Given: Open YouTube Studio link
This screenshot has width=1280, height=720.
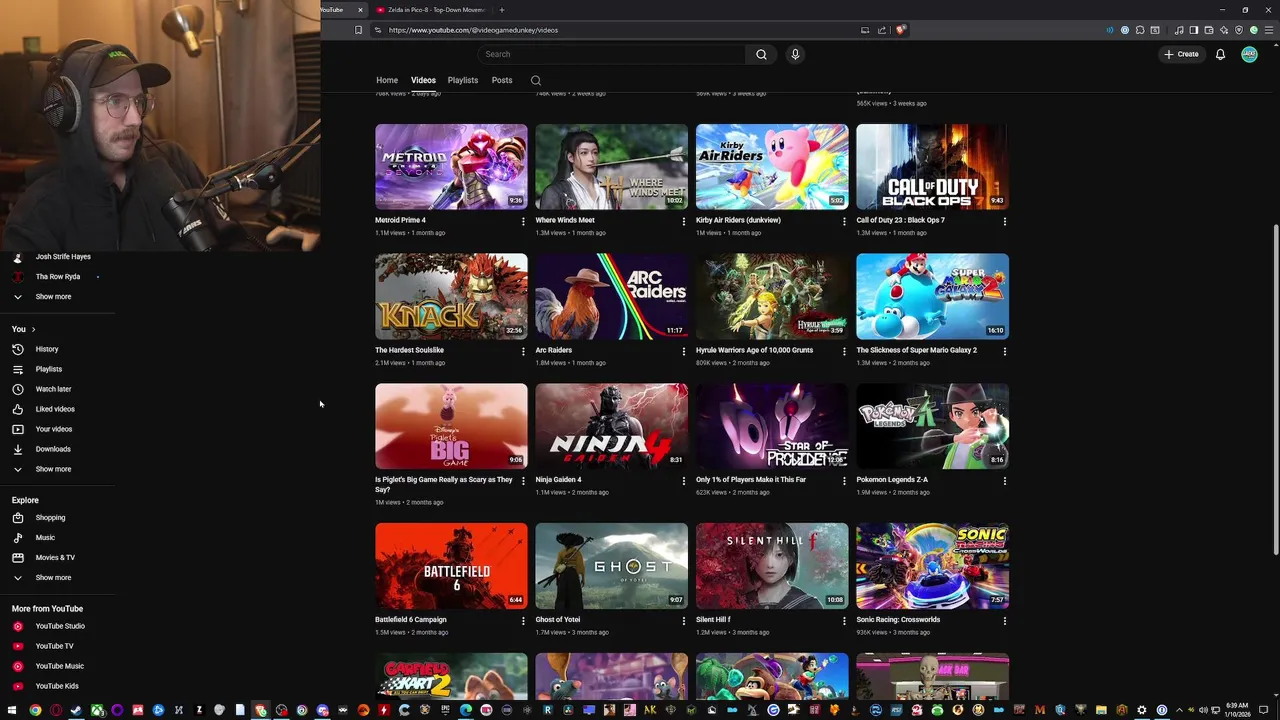Looking at the screenshot, I should coord(58,626).
